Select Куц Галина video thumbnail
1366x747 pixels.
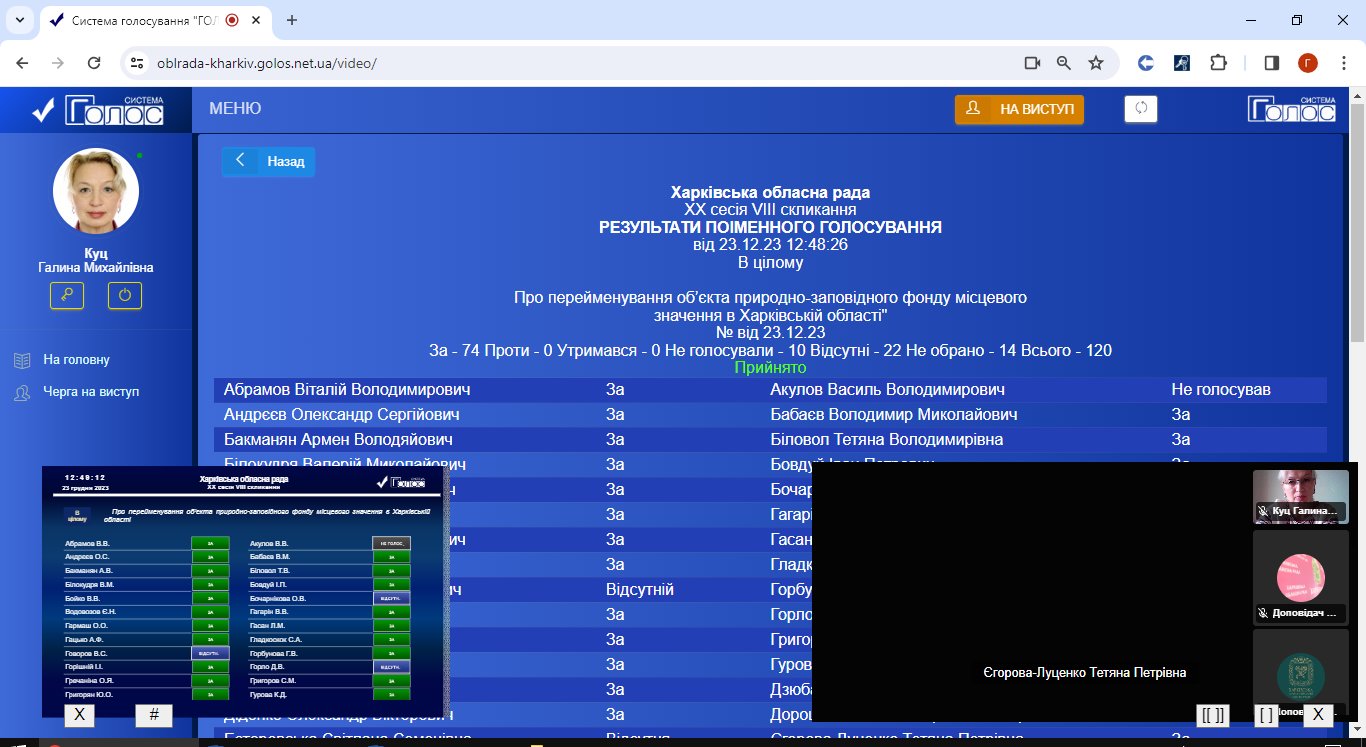[x=1300, y=496]
